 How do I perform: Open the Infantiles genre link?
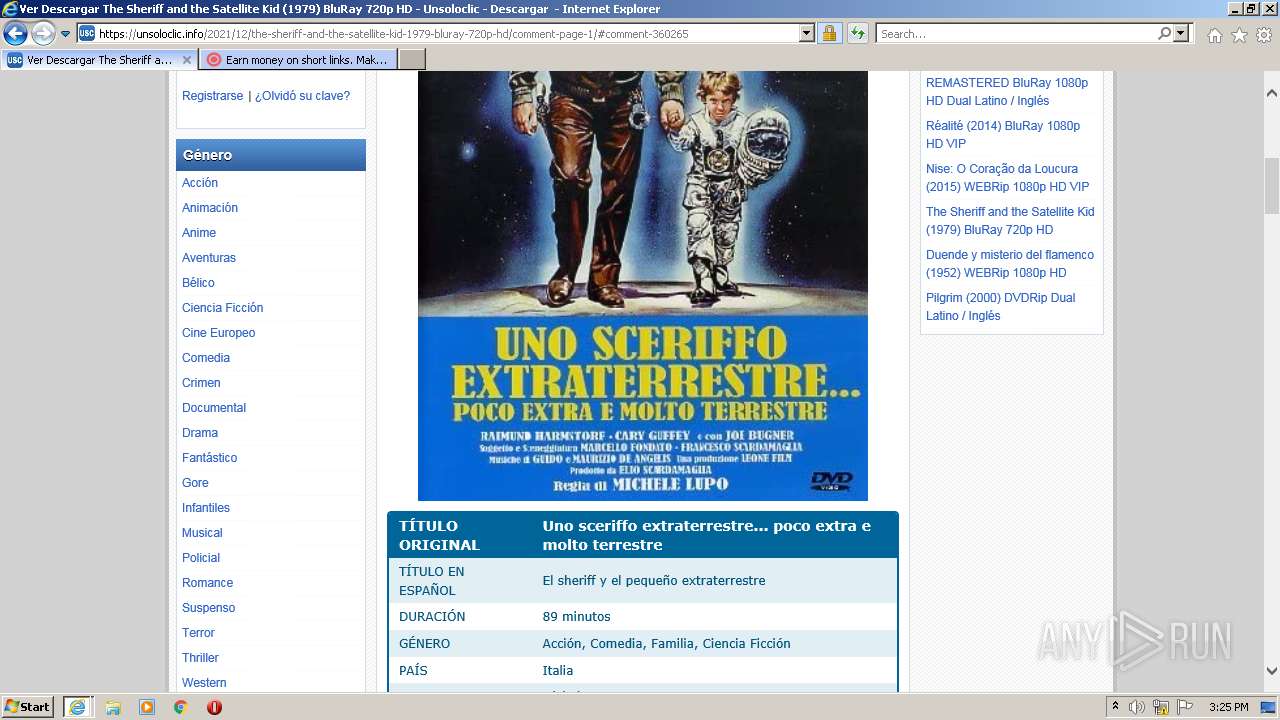click(x=206, y=508)
